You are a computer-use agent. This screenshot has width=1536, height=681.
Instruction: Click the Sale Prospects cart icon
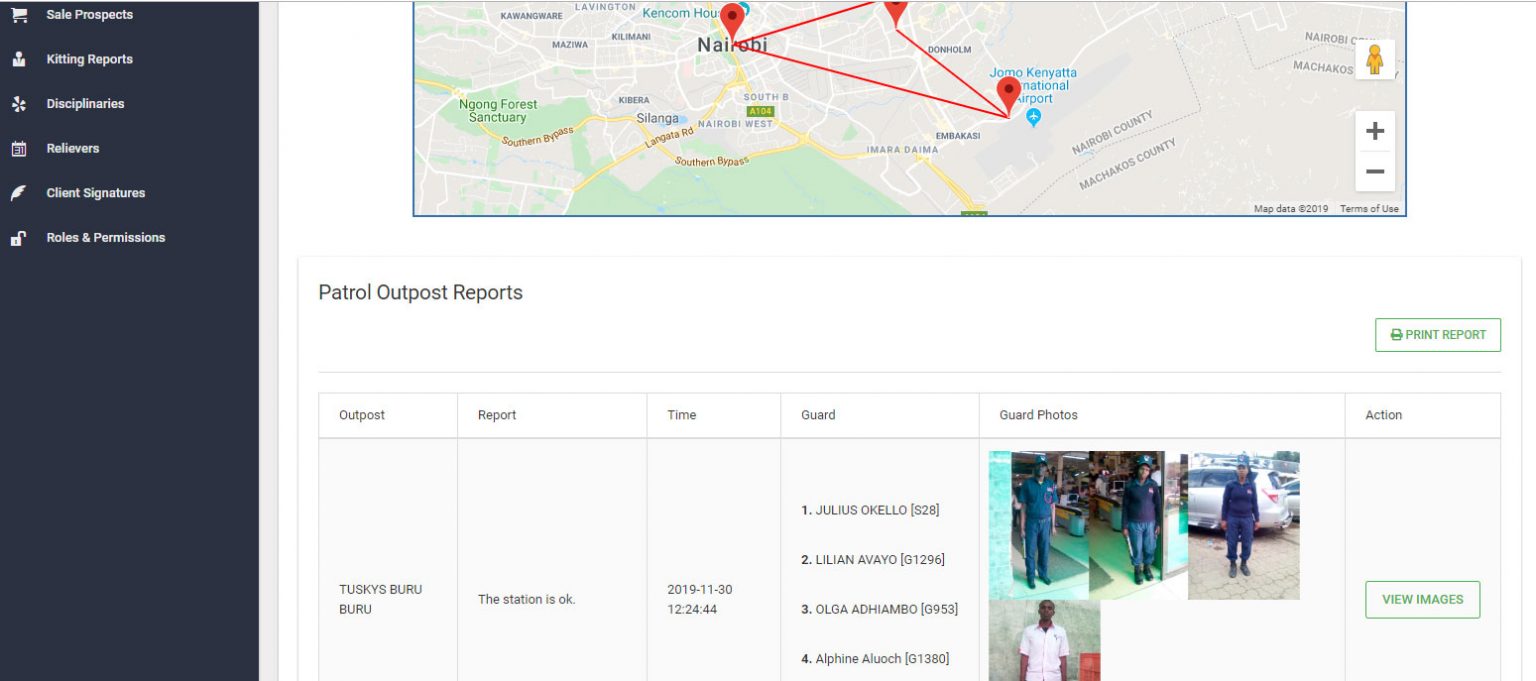coord(19,15)
